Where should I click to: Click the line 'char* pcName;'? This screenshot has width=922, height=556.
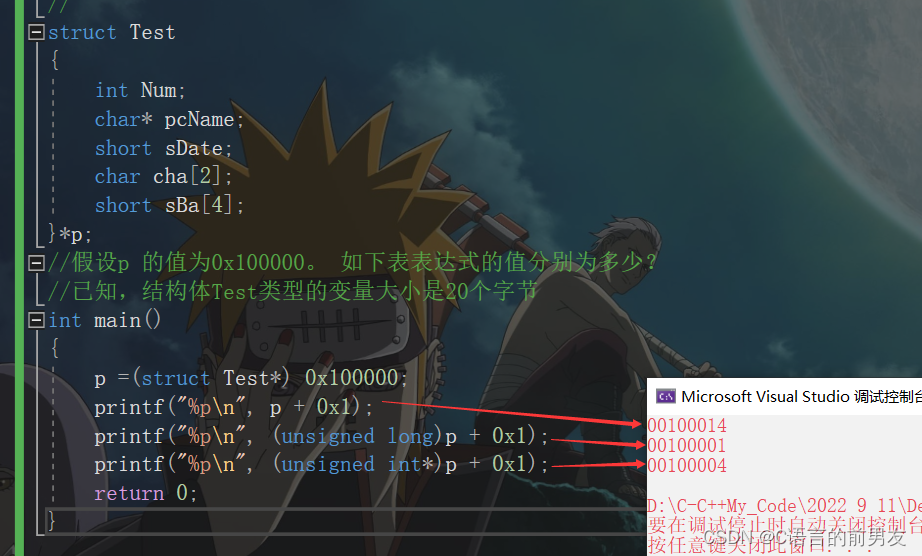pyautogui.click(x=169, y=119)
